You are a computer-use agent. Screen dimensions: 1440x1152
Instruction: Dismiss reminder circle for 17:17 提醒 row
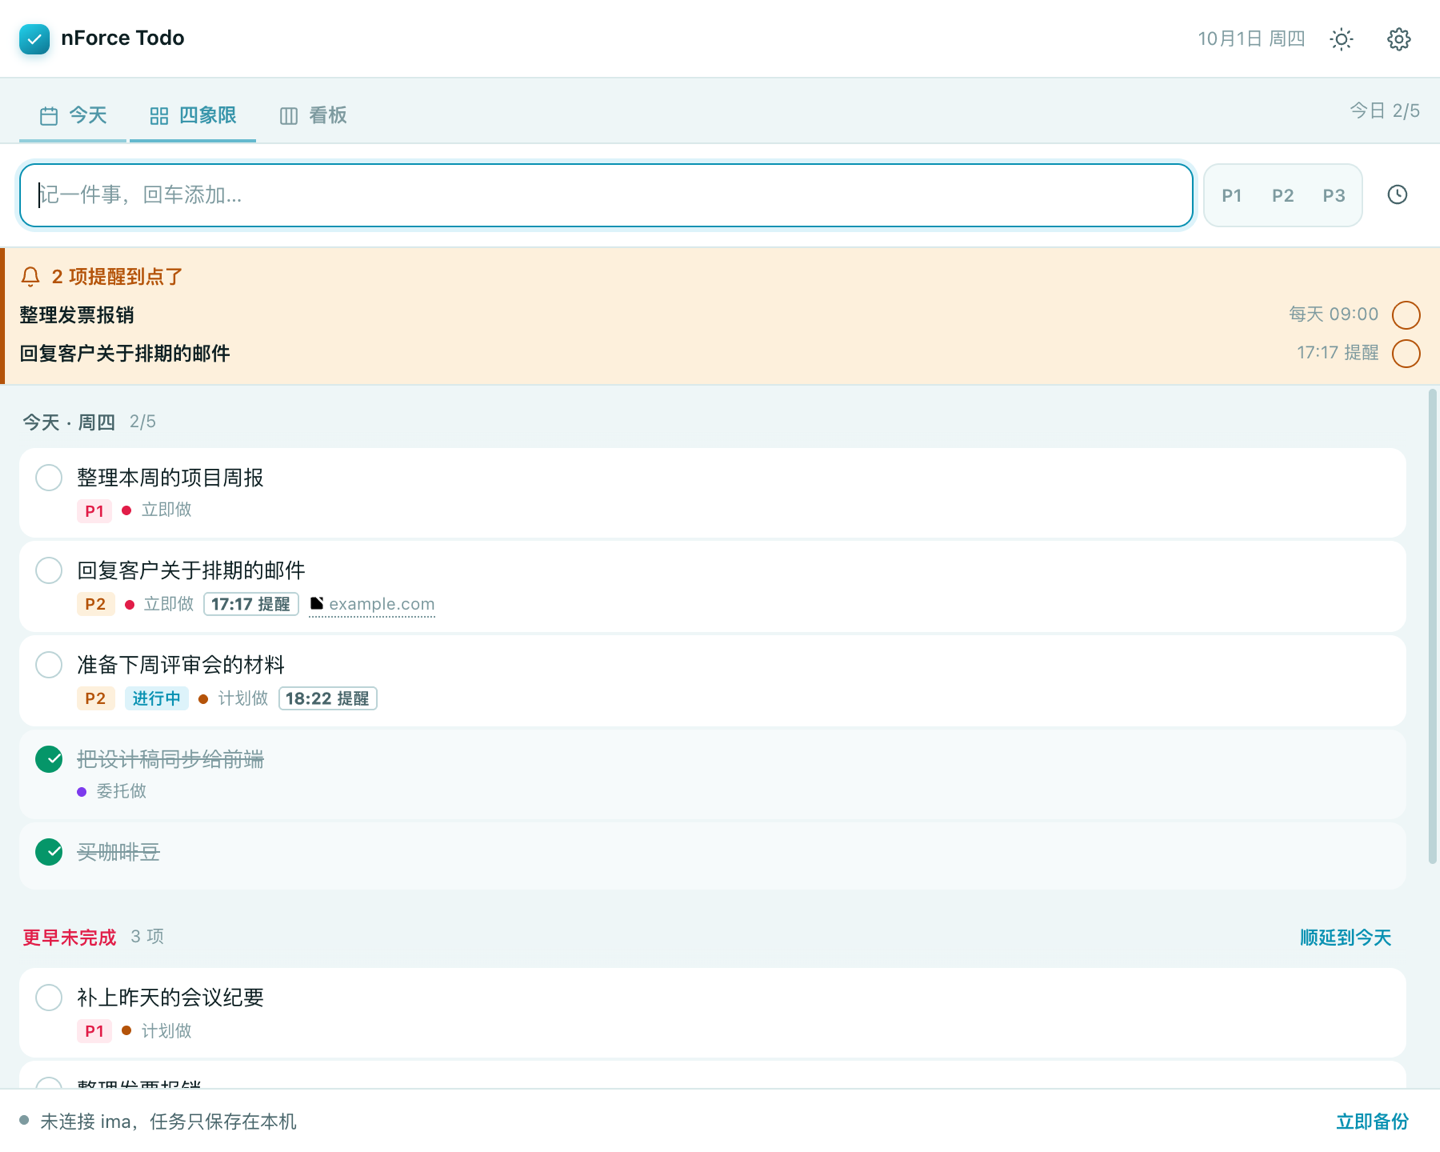[1406, 353]
